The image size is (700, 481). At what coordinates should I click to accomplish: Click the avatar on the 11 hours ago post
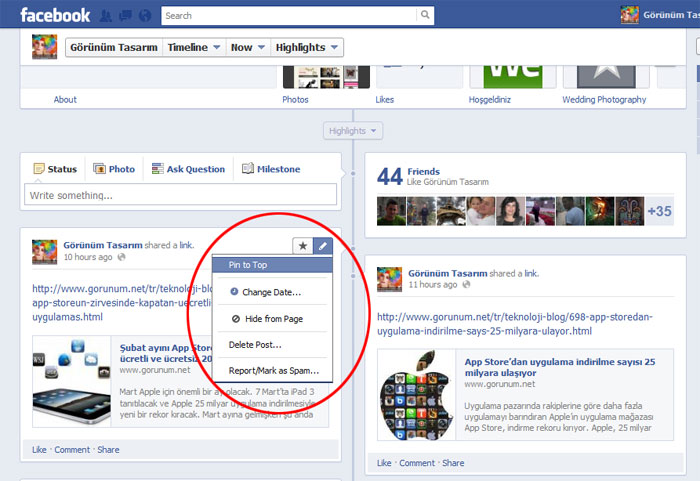[x=389, y=280]
